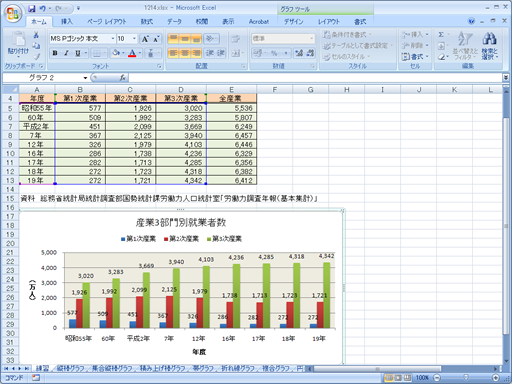This screenshot has width=512, height=384.
Task: Click the zoom slider in status bar
Action: click(466, 378)
